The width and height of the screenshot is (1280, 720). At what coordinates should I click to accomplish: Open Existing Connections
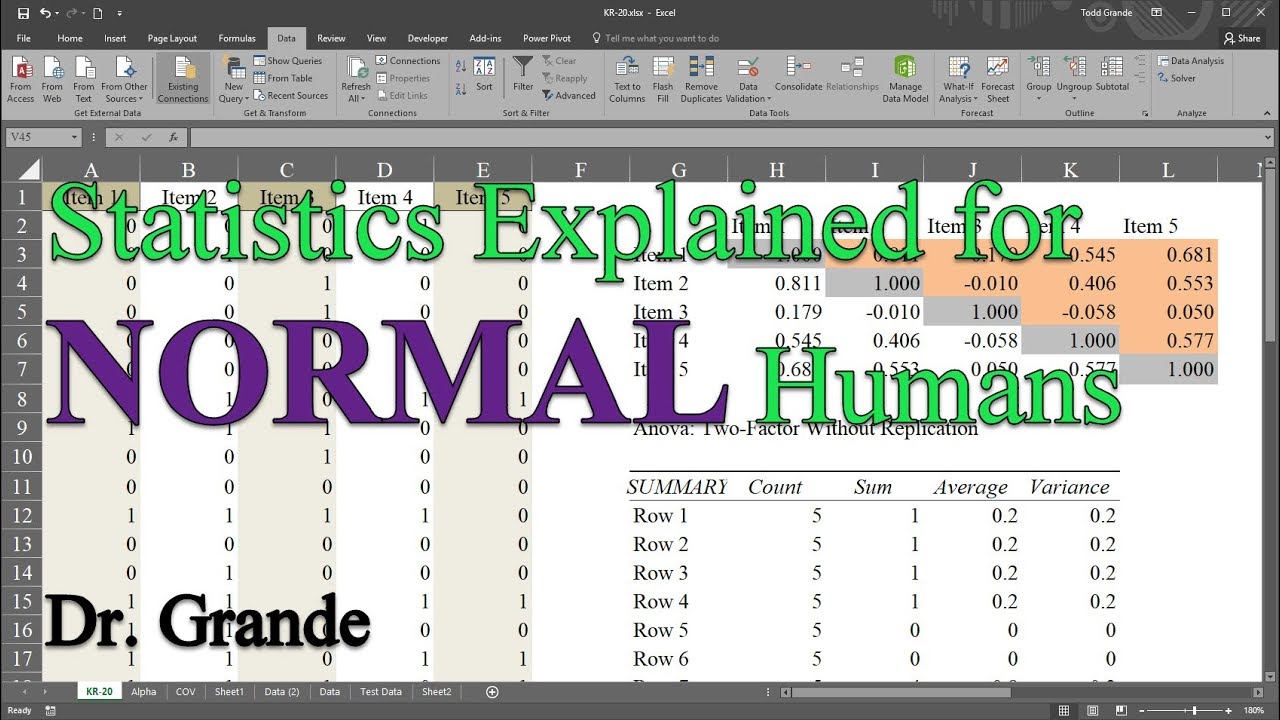[x=183, y=79]
